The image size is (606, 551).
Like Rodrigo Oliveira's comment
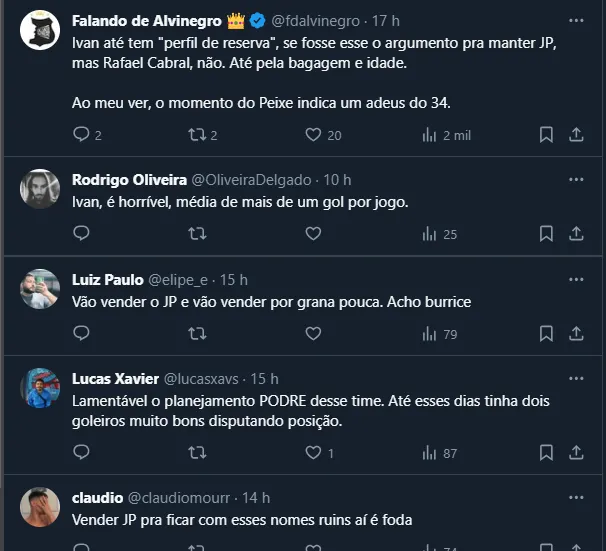click(313, 233)
